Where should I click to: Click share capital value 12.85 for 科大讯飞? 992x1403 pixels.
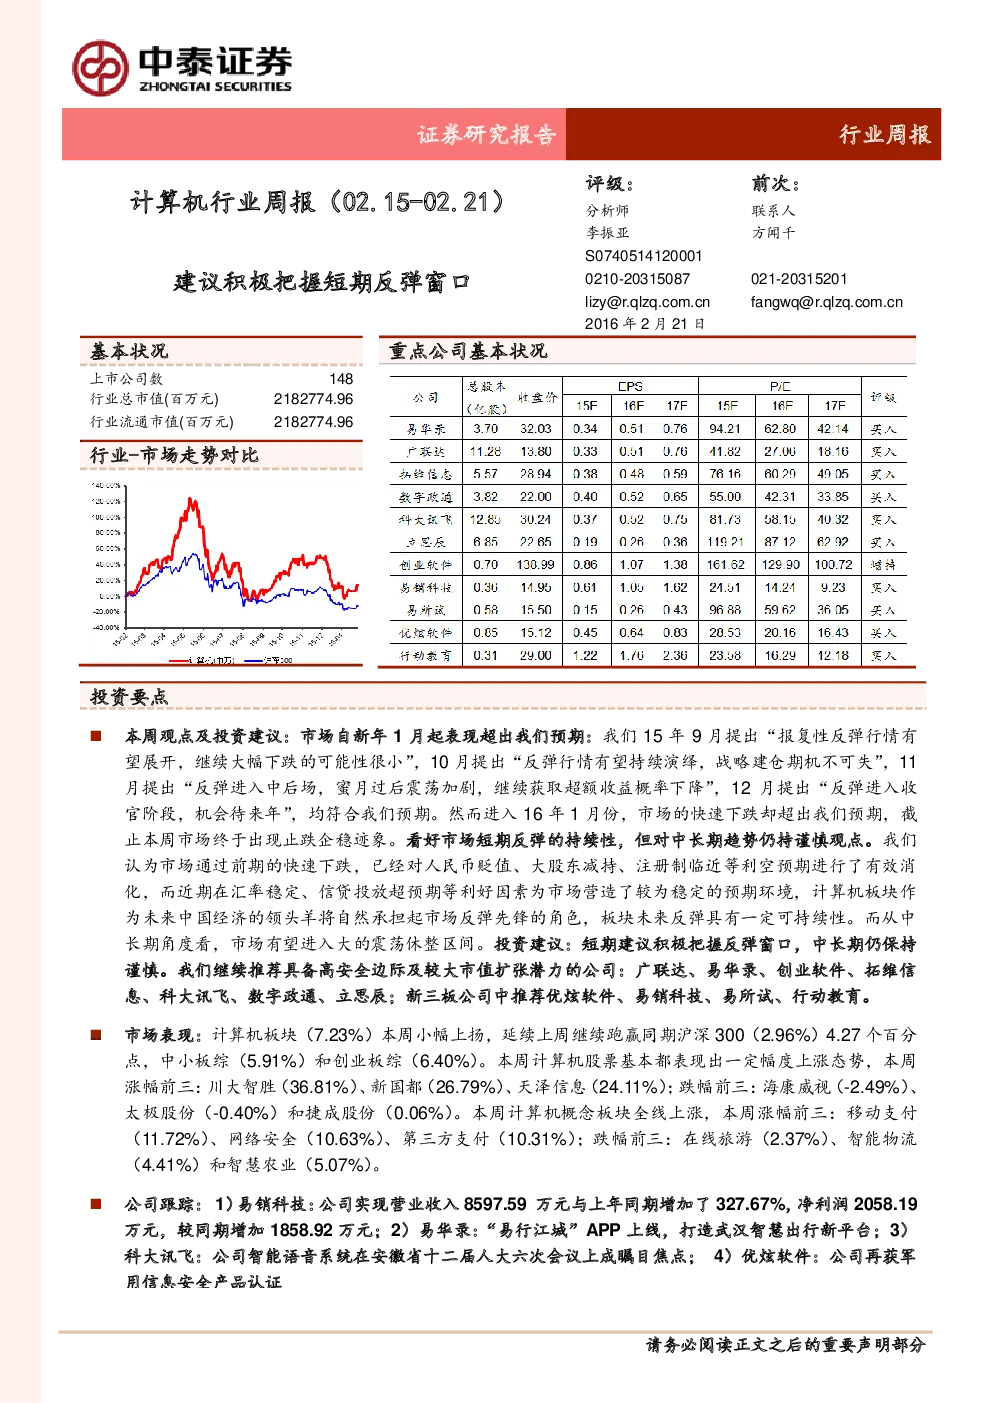point(486,520)
